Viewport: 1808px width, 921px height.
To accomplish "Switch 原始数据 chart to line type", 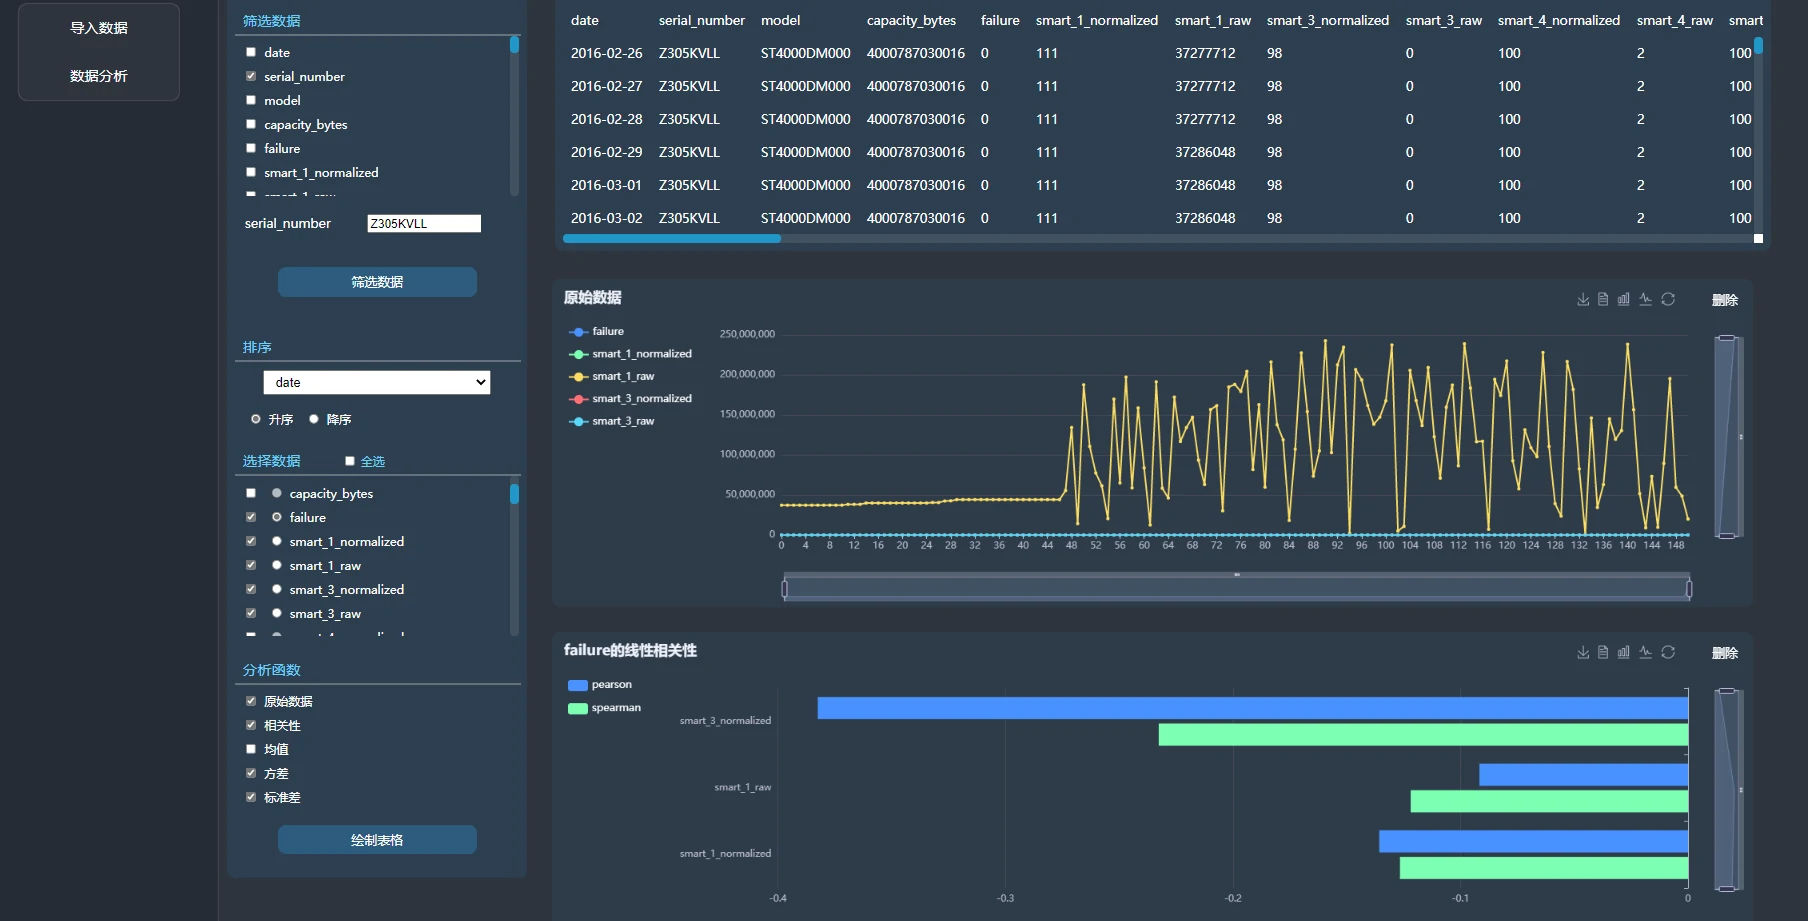I will pos(1645,299).
